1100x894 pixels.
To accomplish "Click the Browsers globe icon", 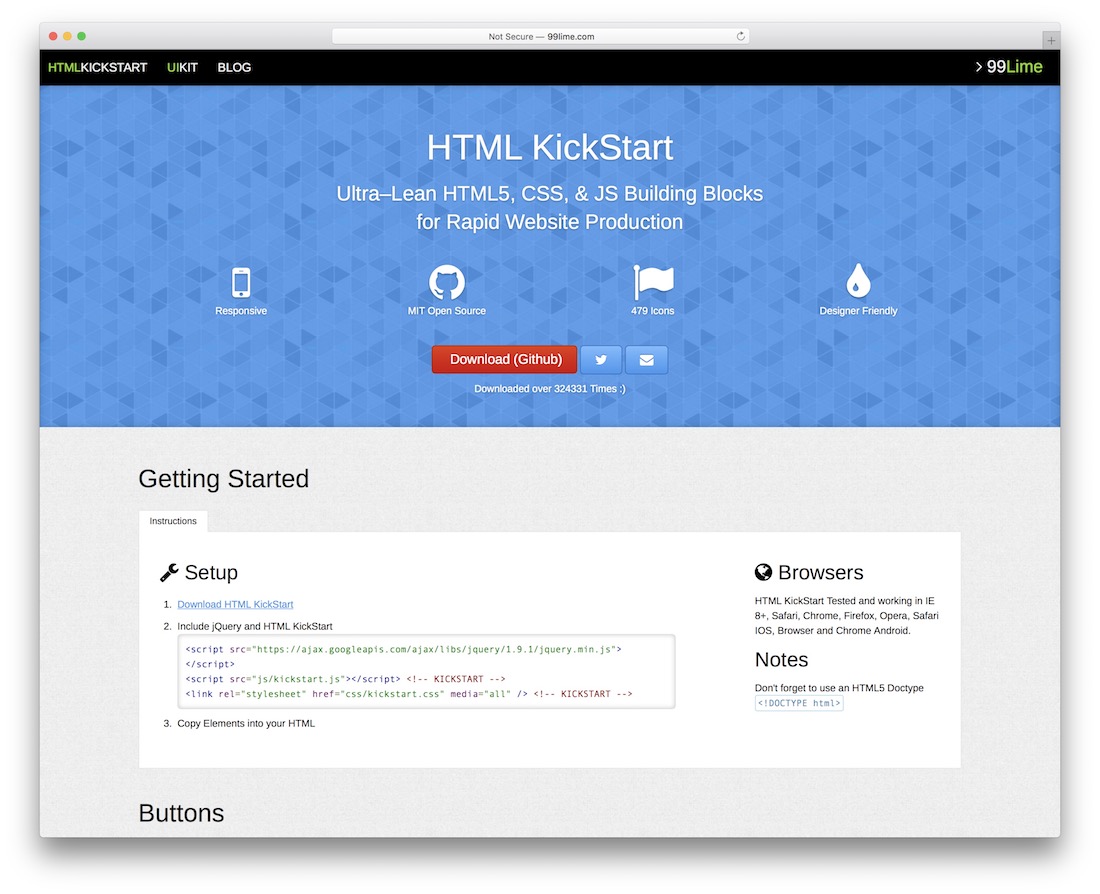I will pyautogui.click(x=764, y=573).
